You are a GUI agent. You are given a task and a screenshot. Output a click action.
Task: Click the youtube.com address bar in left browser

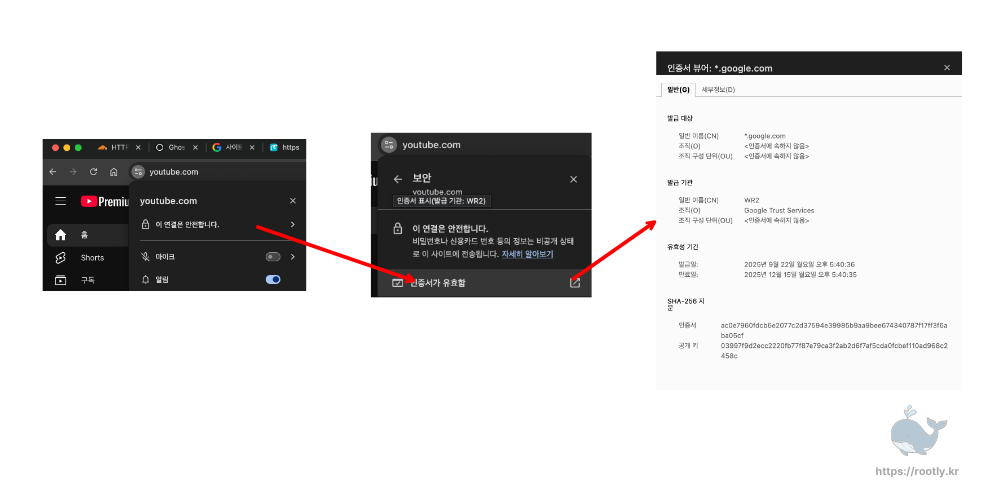click(217, 172)
